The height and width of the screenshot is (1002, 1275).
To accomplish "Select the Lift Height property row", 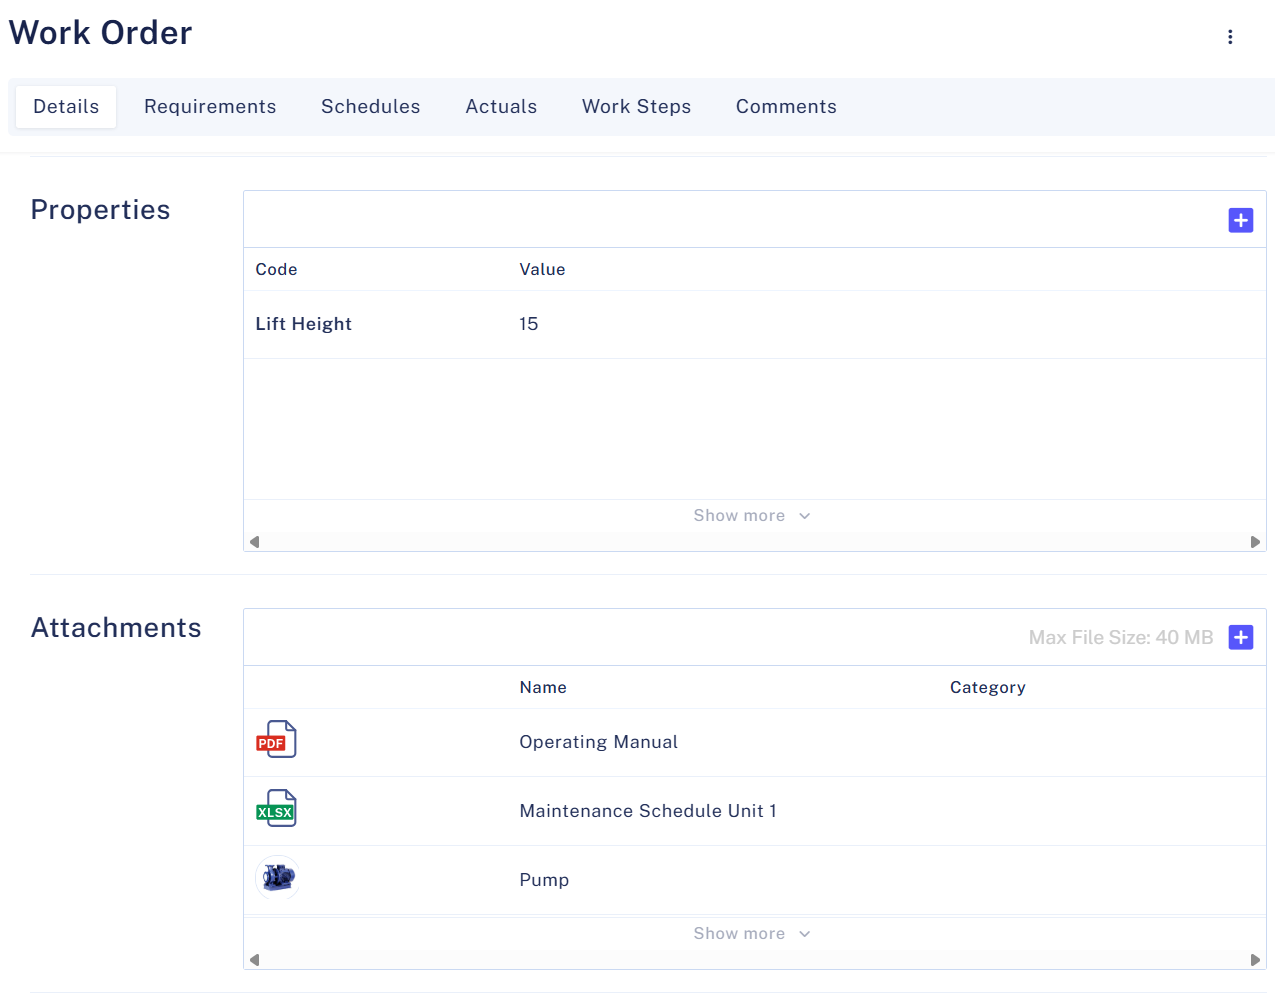I will coord(304,324).
